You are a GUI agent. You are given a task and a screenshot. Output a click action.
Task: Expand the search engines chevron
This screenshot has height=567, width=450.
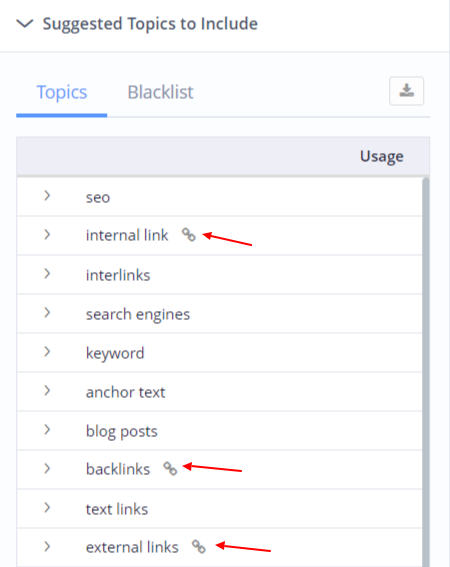[x=47, y=313]
